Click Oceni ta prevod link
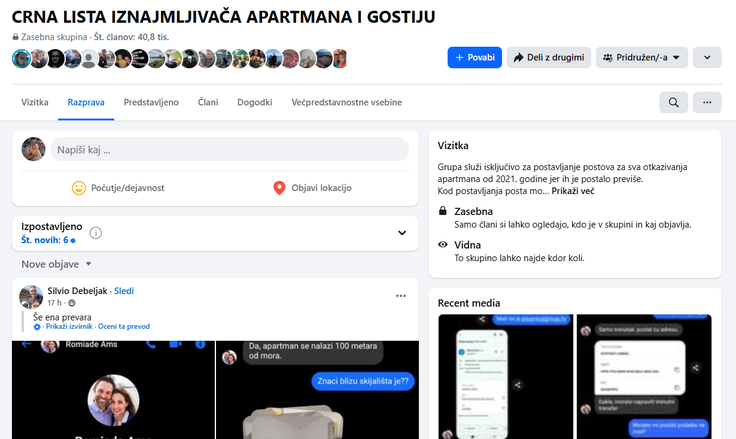This screenshot has height=439, width=736. point(124,326)
